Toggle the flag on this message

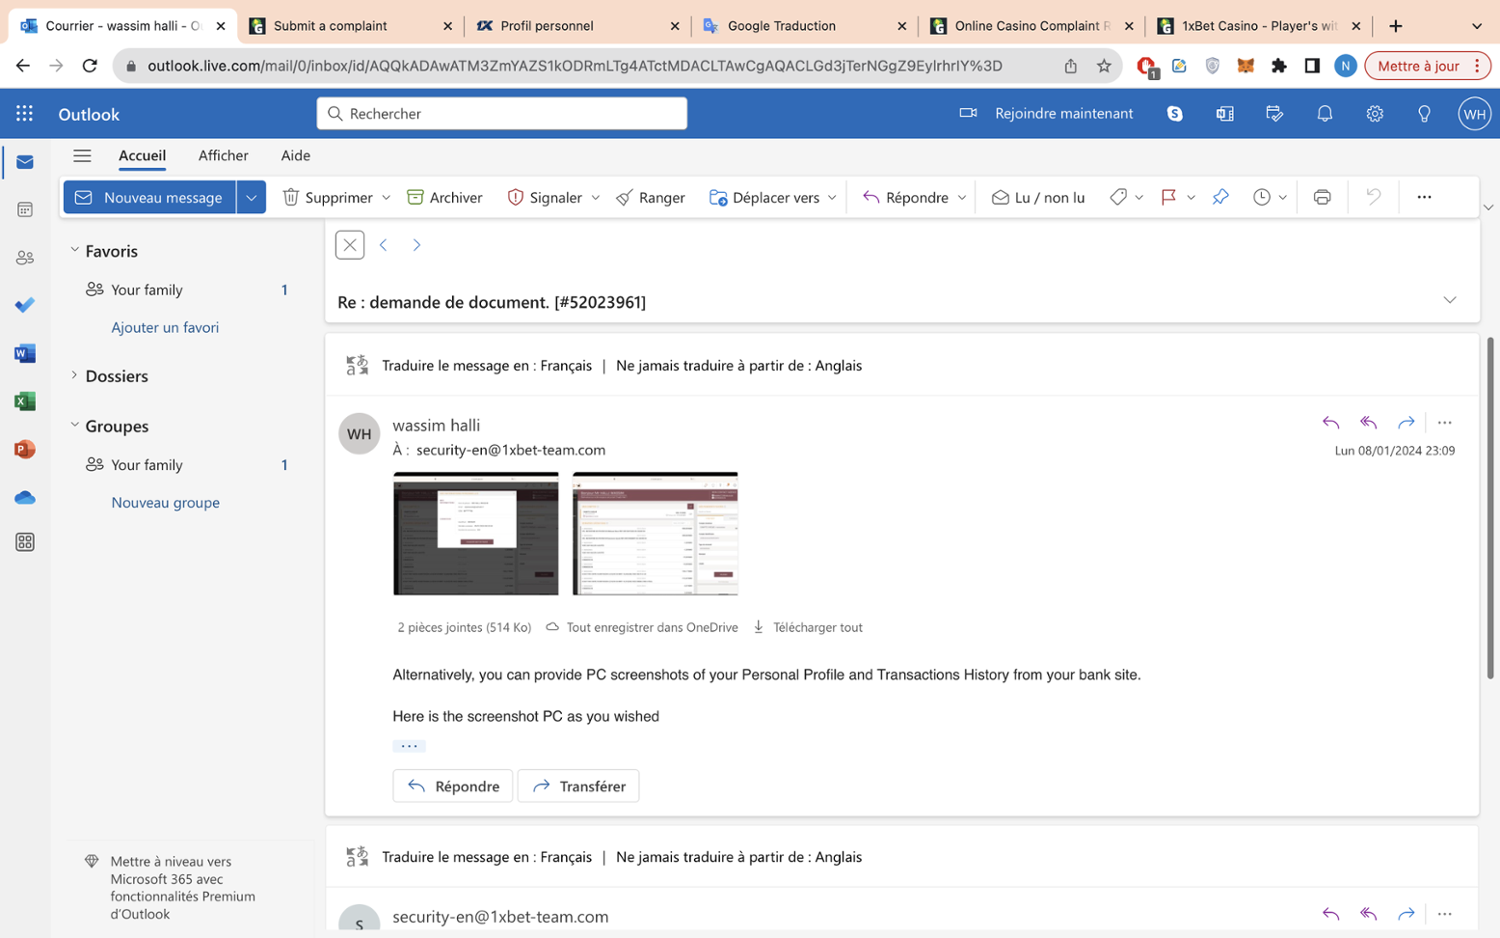point(1168,198)
